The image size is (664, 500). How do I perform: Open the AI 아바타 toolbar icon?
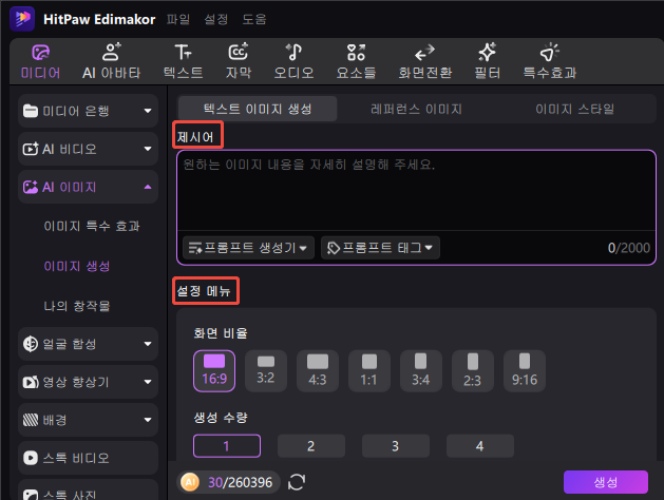[110, 53]
